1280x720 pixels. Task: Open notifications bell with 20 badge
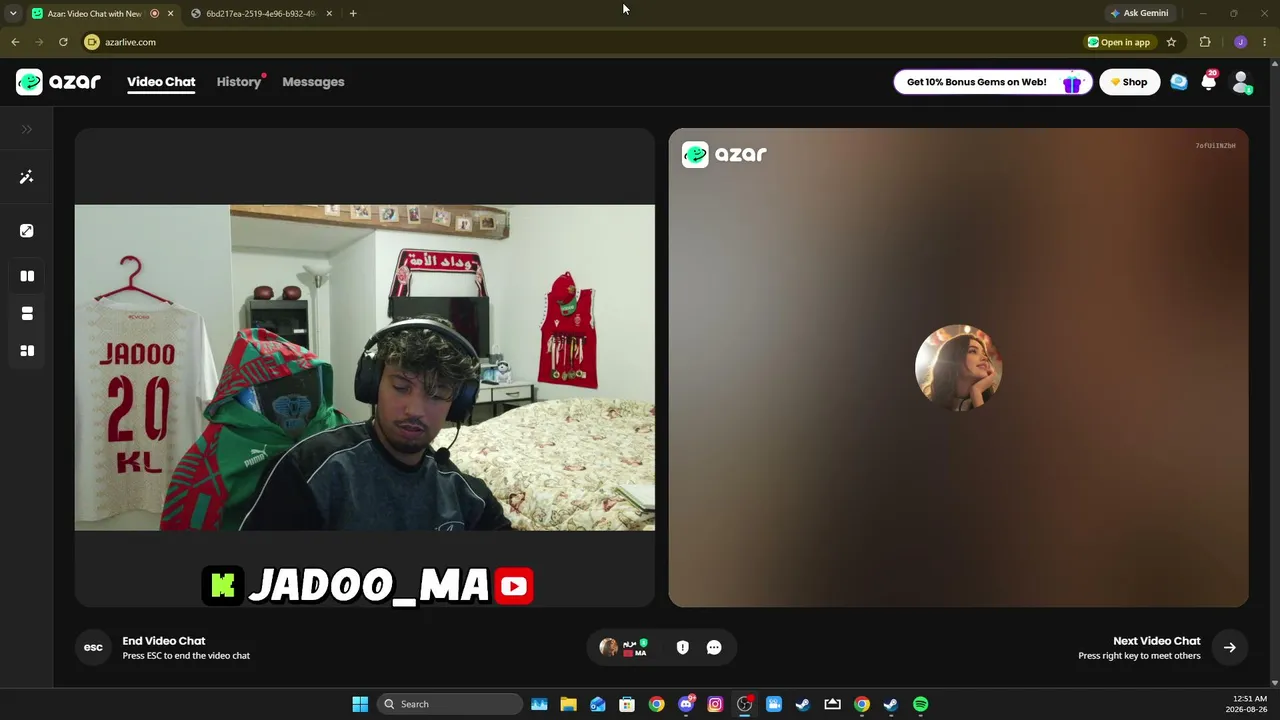[x=1209, y=82]
